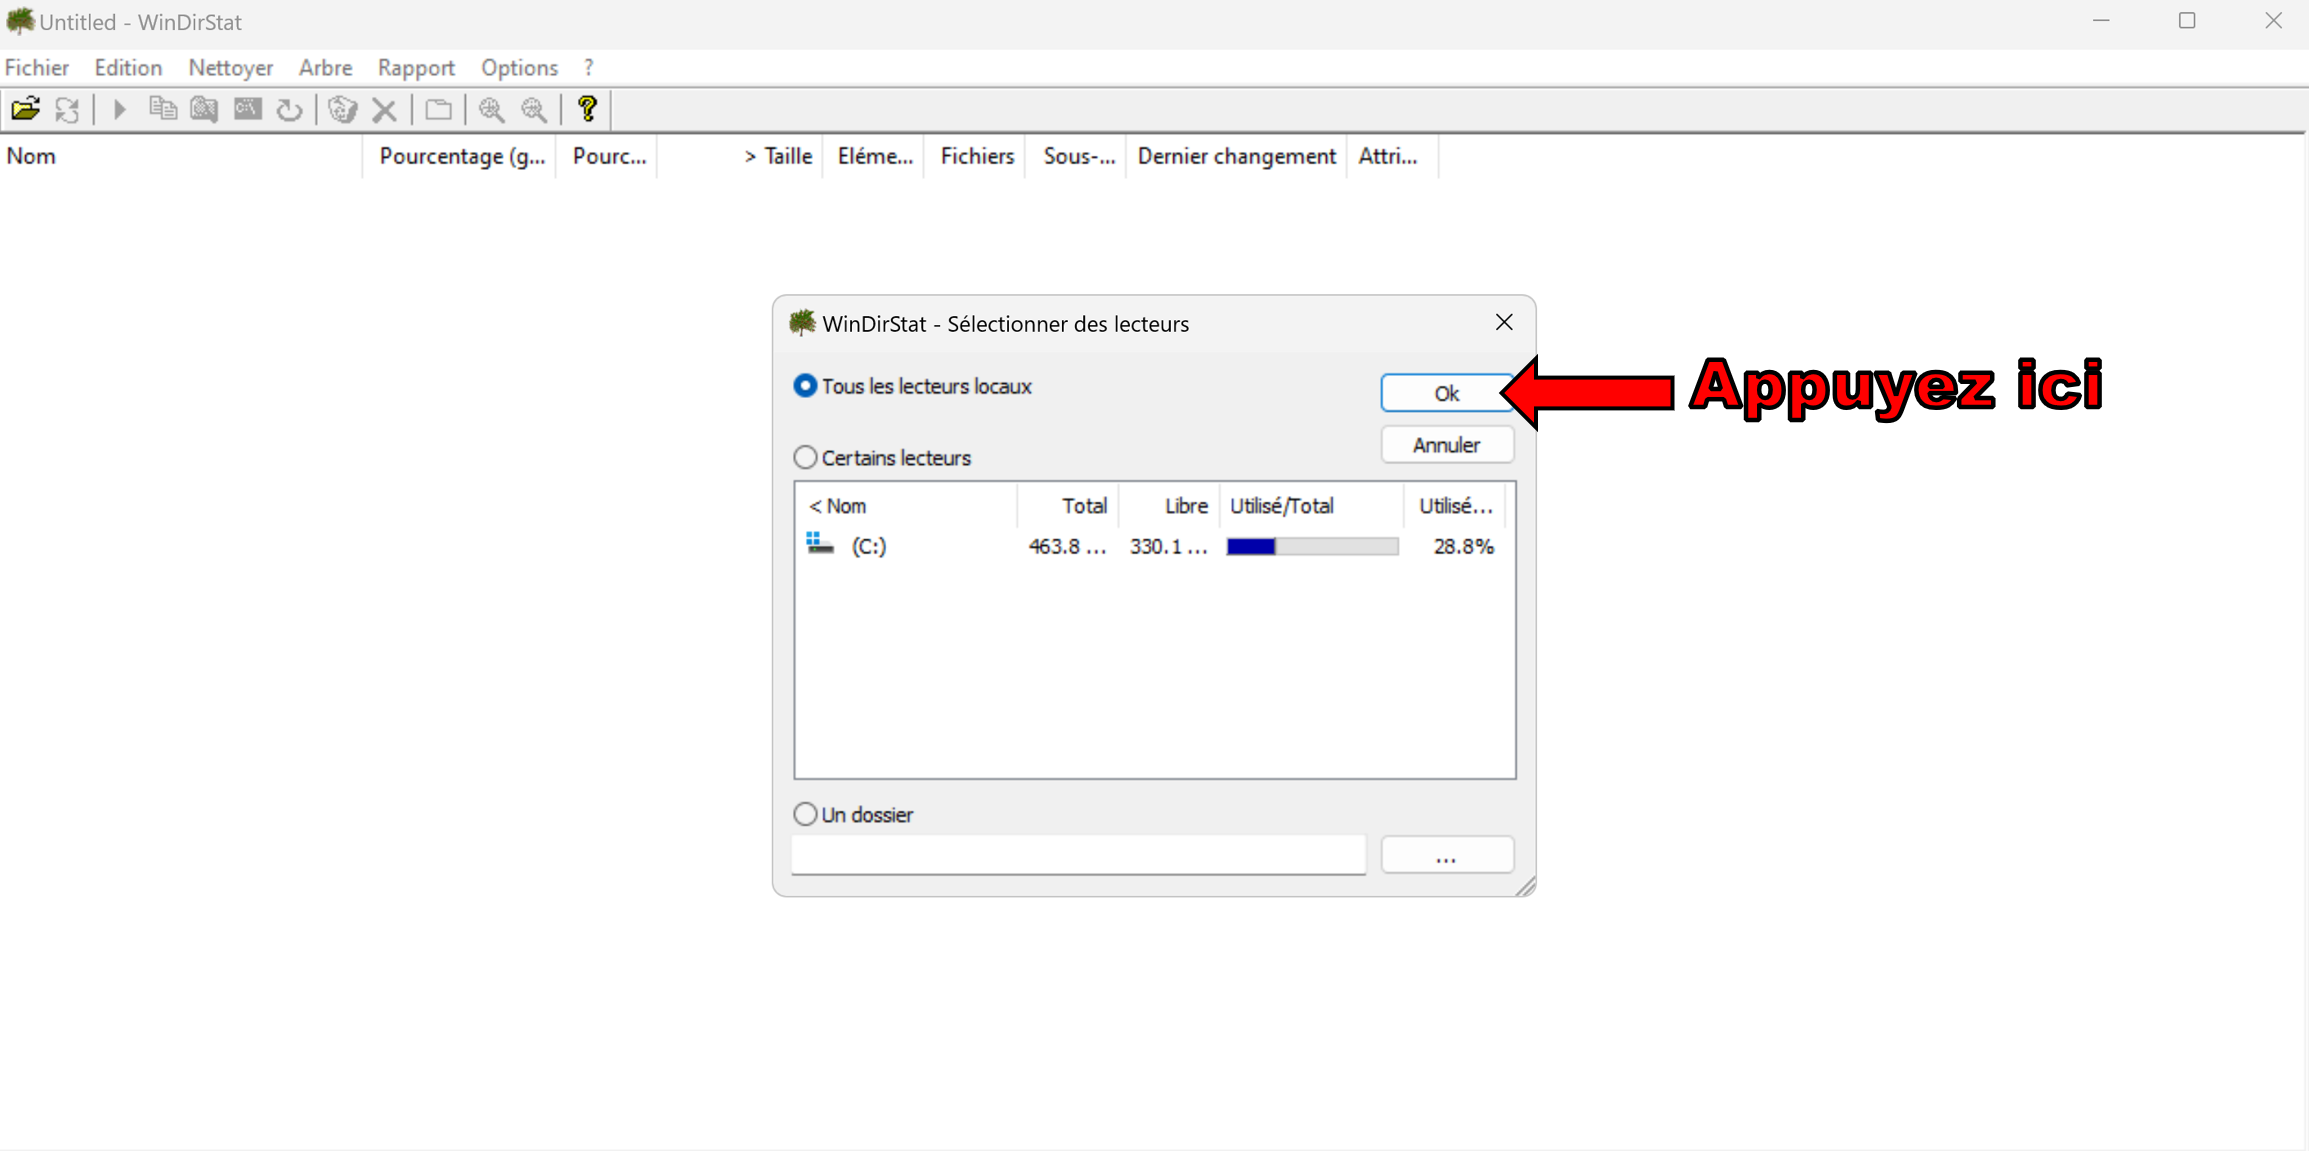Click the 'Utilisé/Total' column header
This screenshot has width=2309, height=1152.
(x=1311, y=506)
